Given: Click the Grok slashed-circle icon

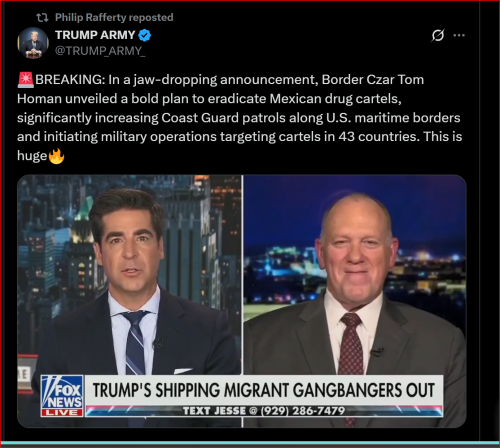Looking at the screenshot, I should [x=438, y=35].
